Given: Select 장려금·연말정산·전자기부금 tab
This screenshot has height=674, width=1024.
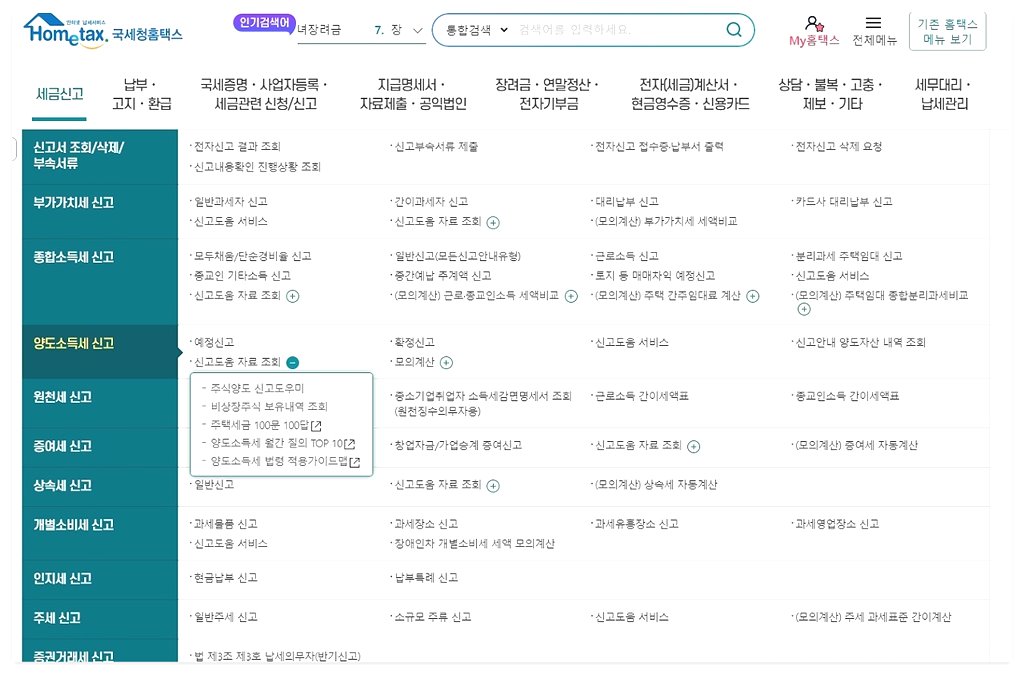Looking at the screenshot, I should (547, 94).
